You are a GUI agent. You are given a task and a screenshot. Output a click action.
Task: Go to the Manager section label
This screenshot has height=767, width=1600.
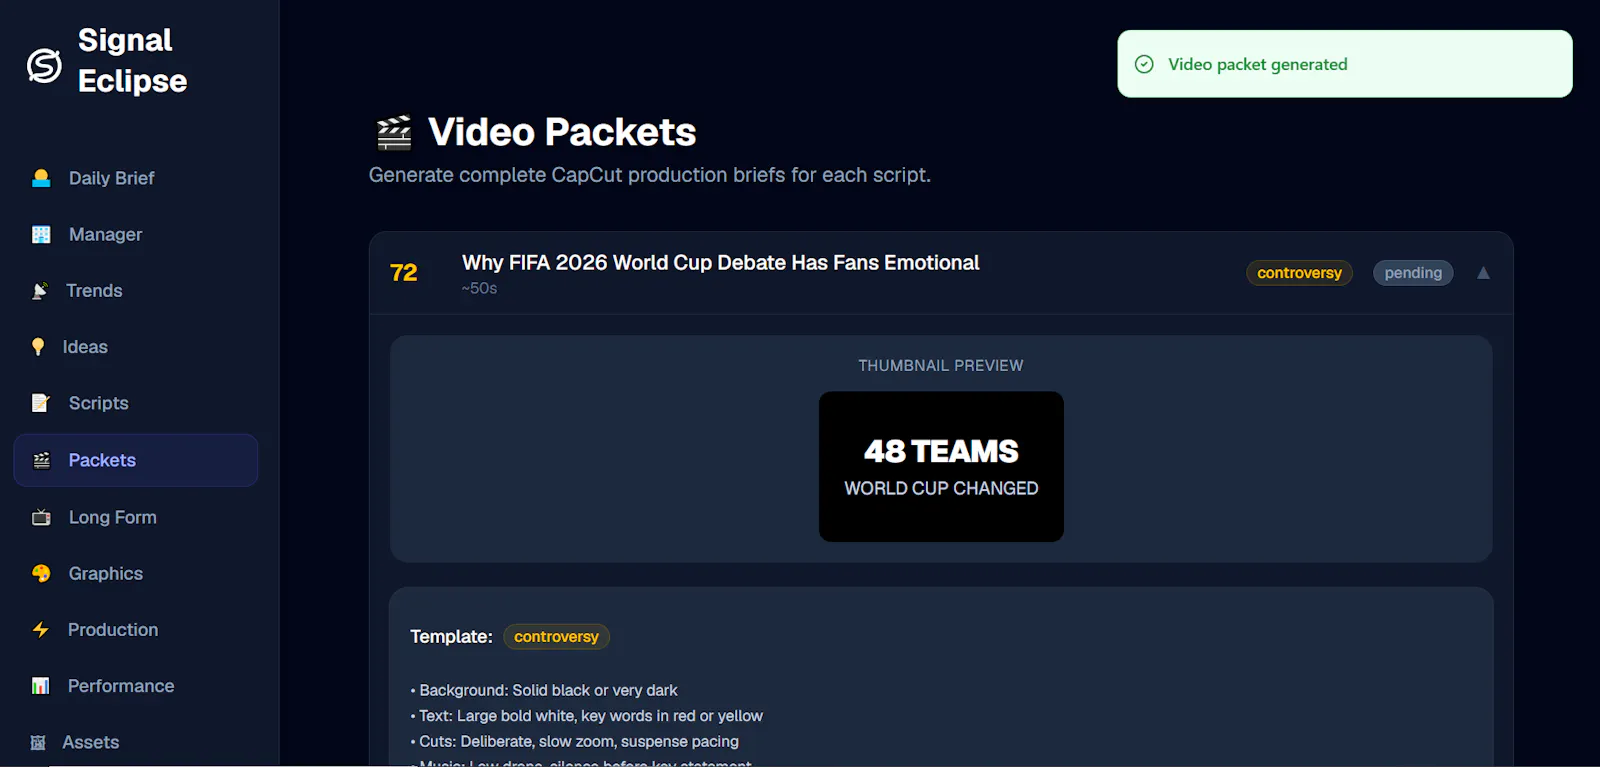[106, 234]
